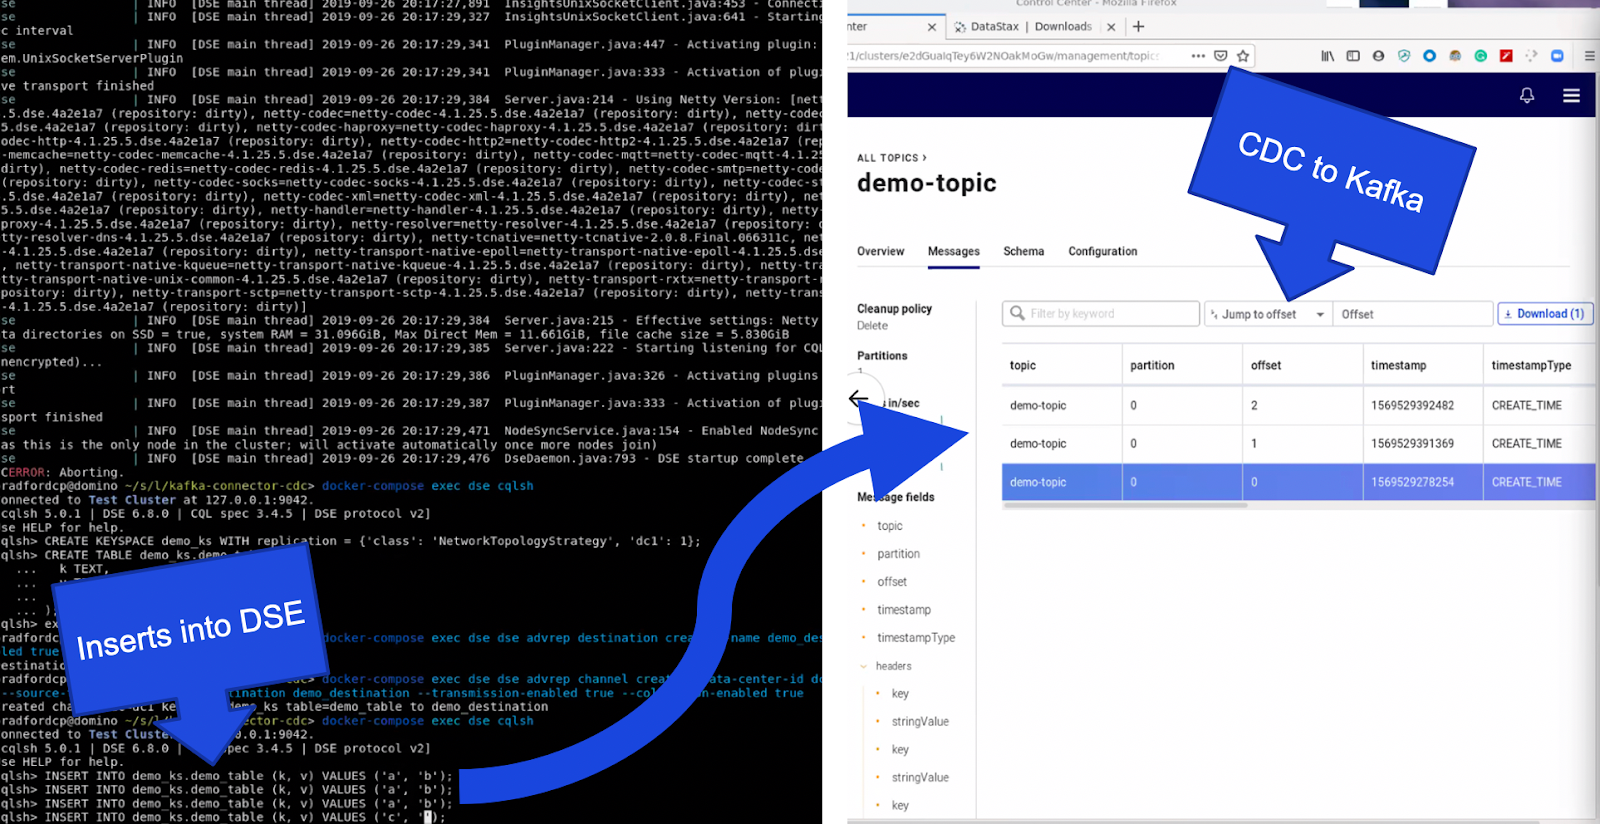Select the partition field in Message fields
The image size is (1600, 824).
point(898,554)
